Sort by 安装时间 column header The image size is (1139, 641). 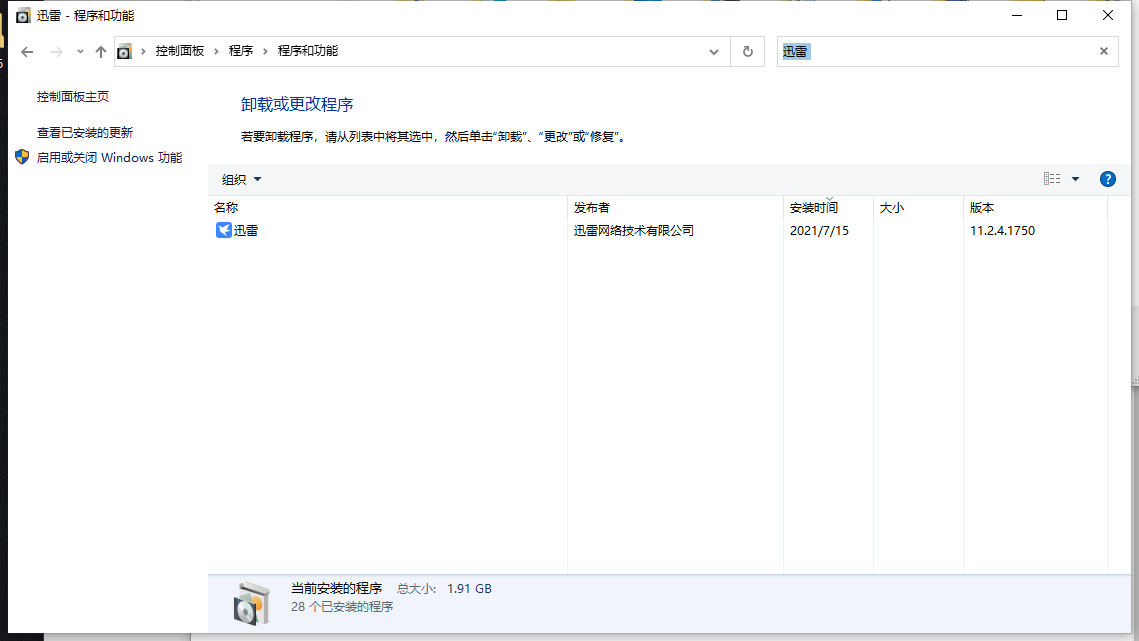813,208
